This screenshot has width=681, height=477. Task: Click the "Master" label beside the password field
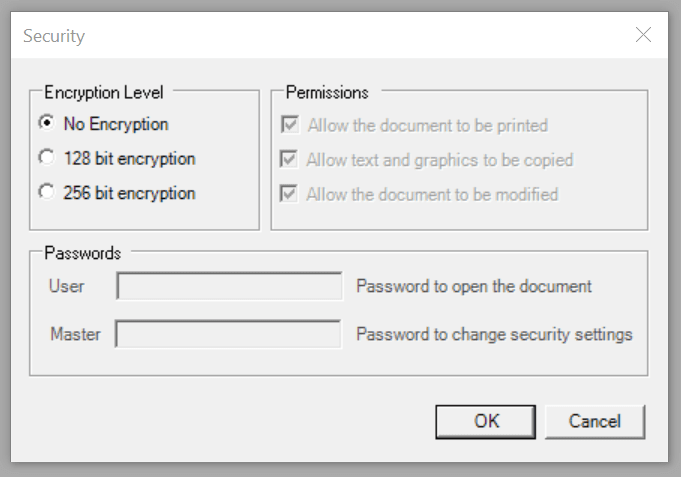[x=75, y=334]
